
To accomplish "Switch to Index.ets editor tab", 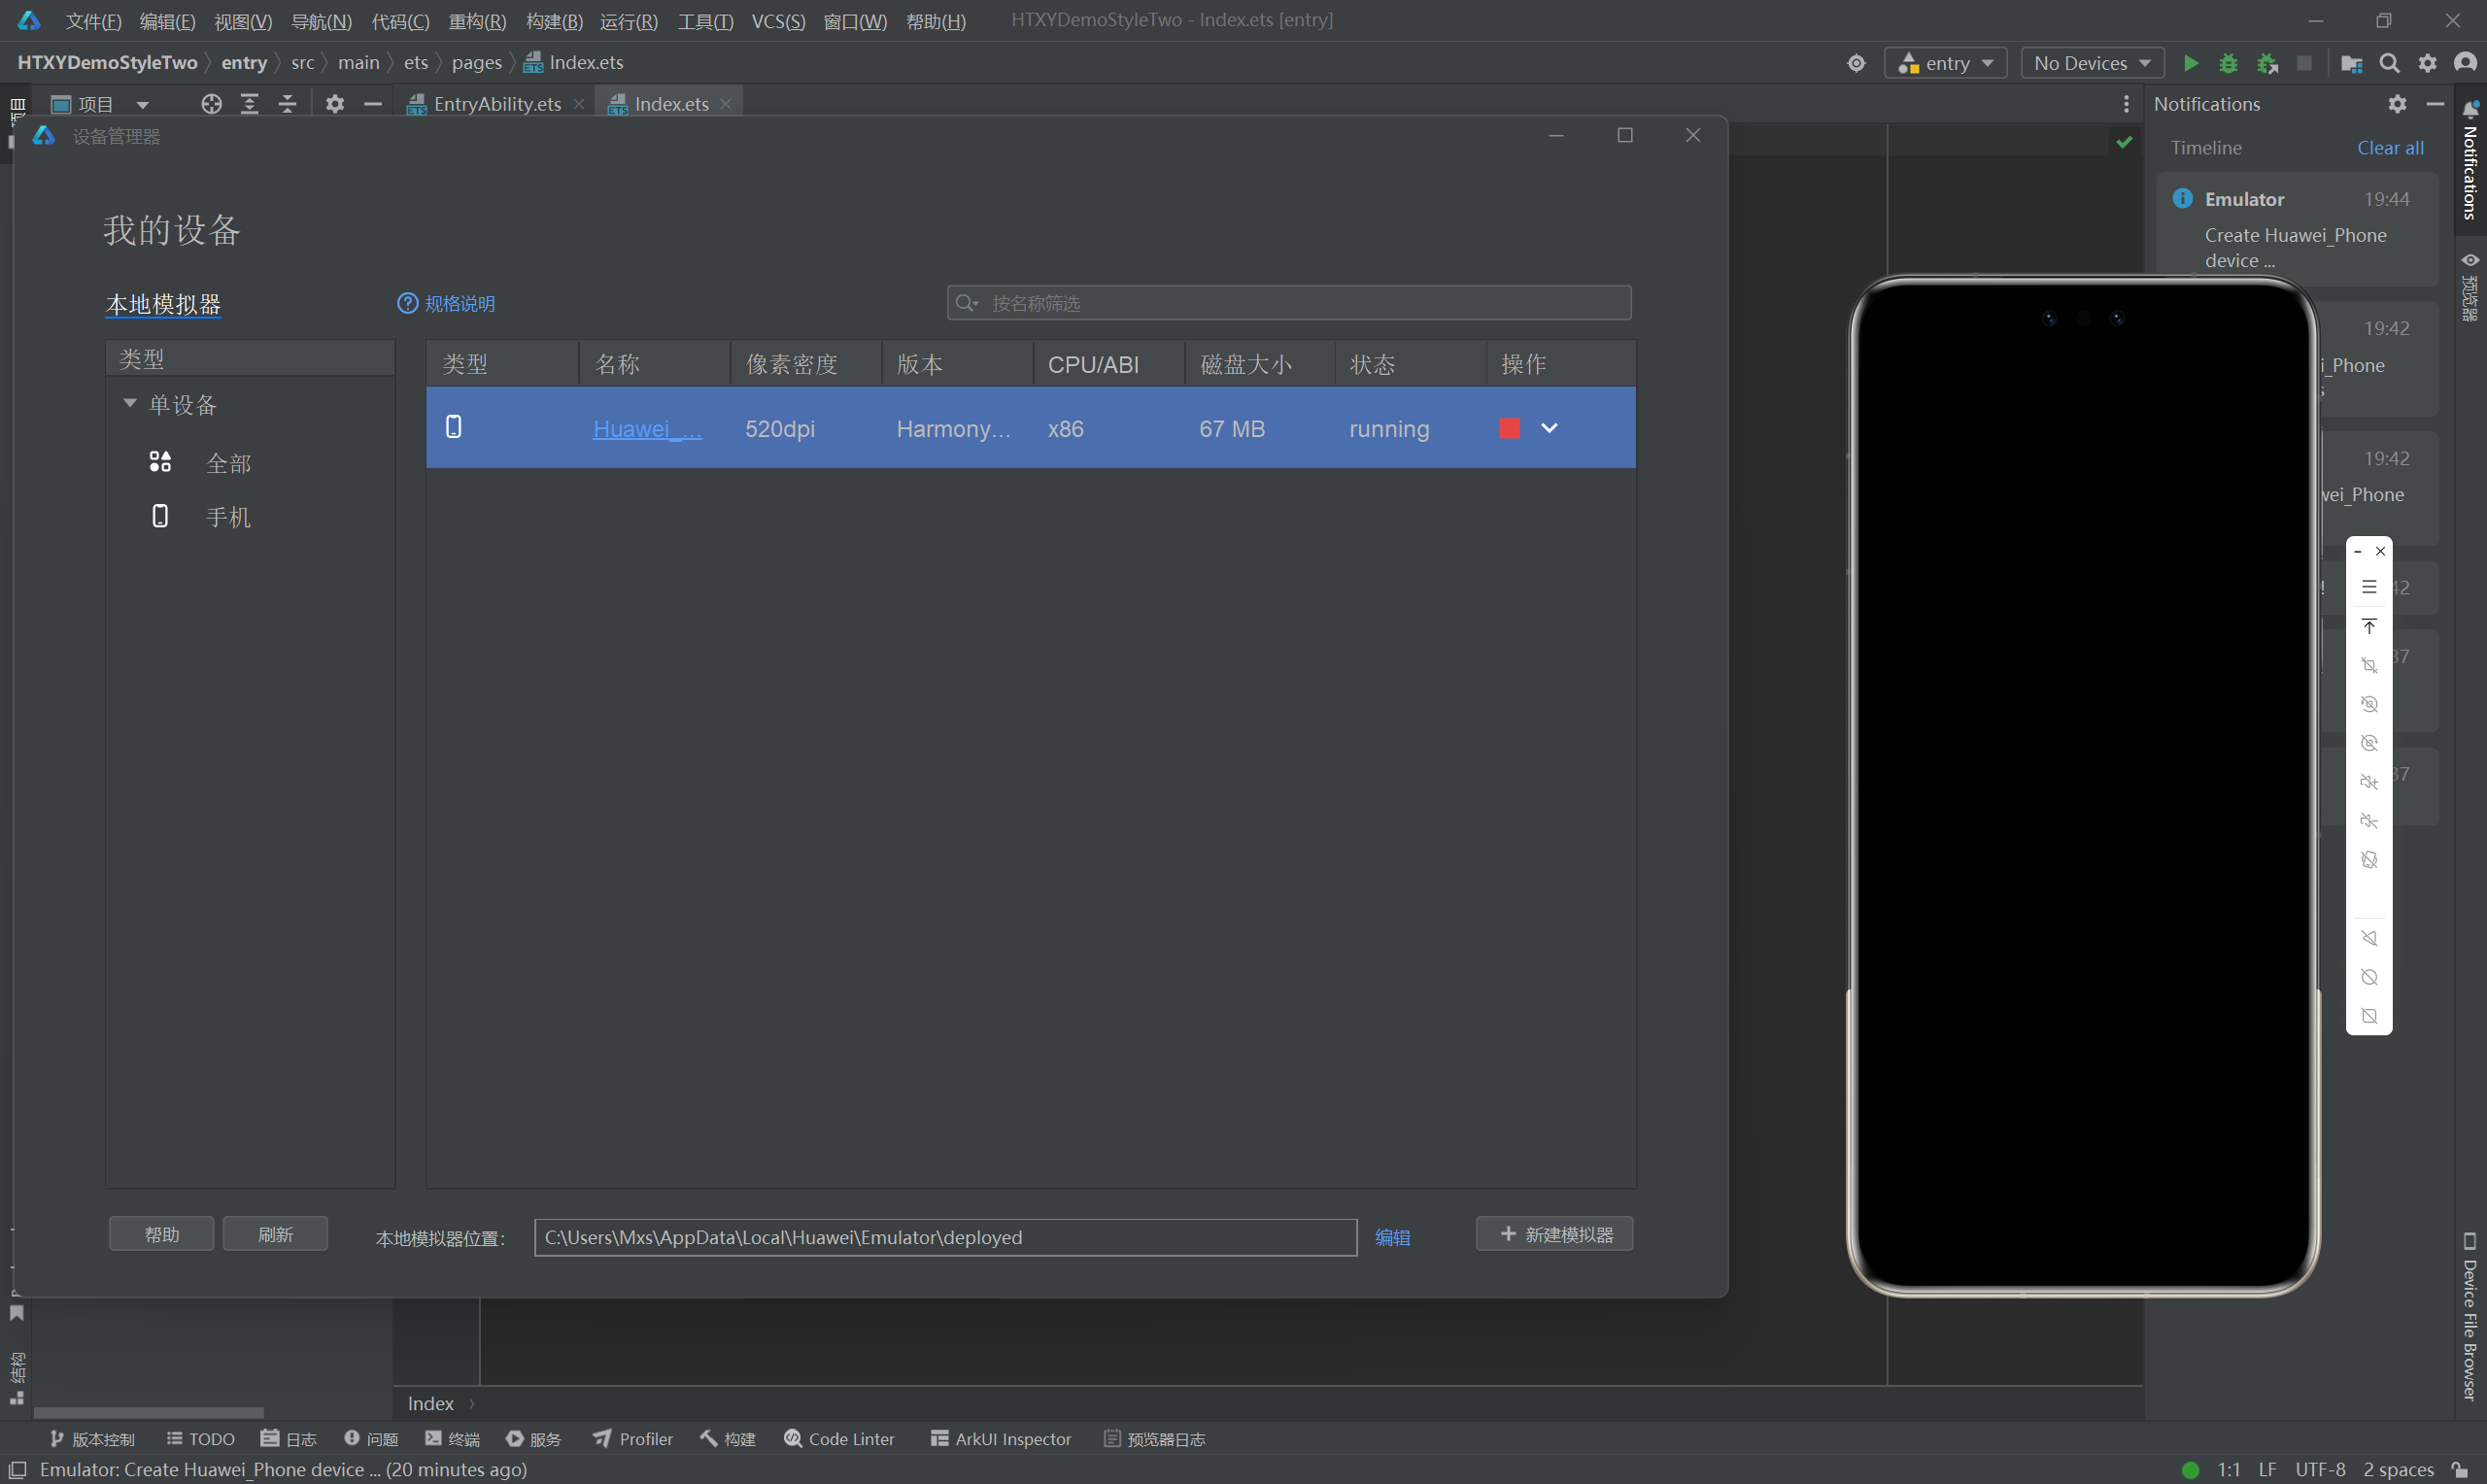I will click(x=671, y=104).
